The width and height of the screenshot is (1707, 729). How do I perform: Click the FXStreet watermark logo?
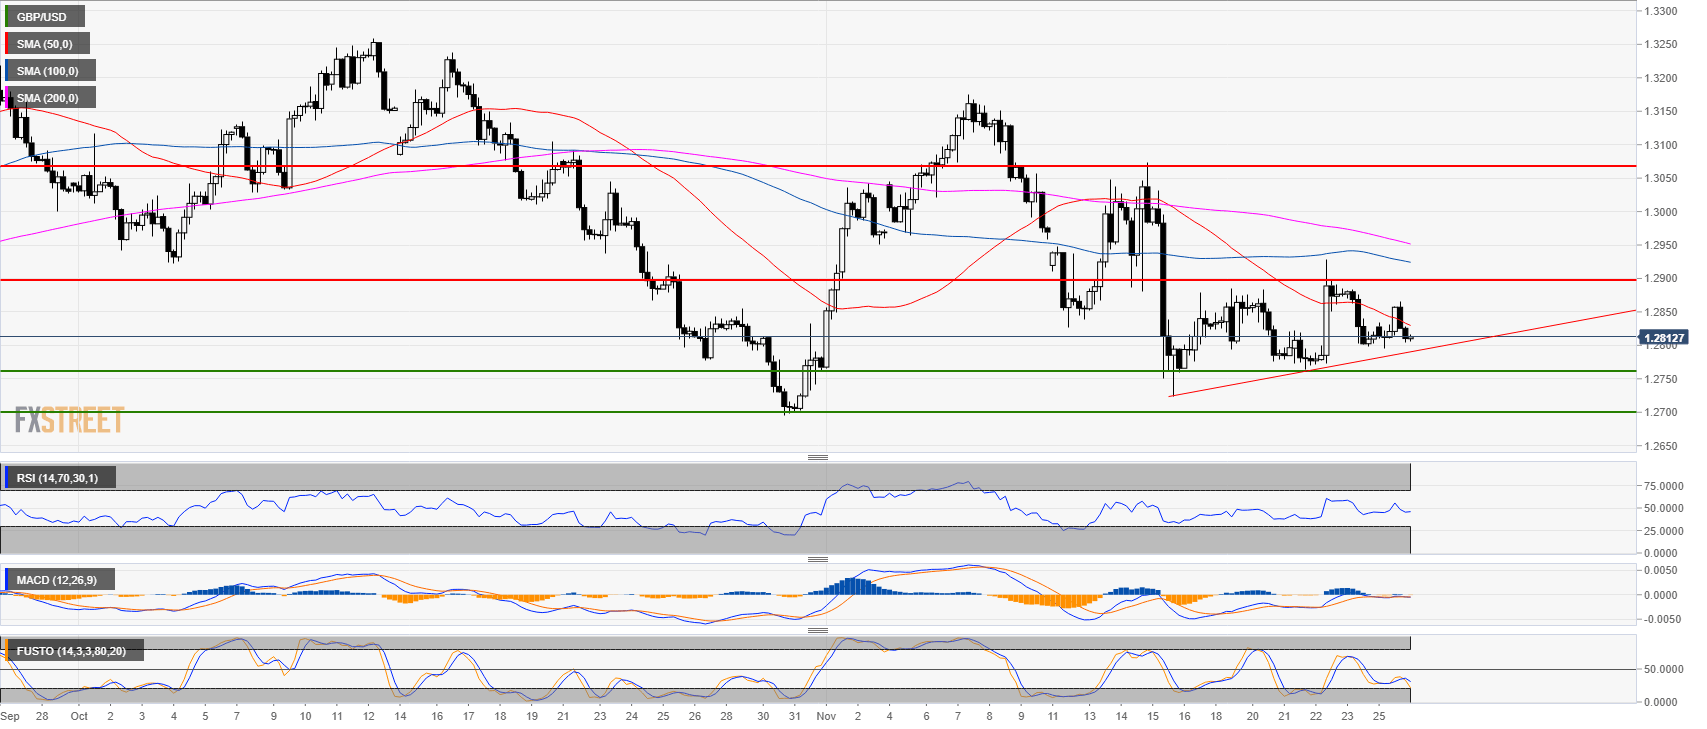(69, 420)
